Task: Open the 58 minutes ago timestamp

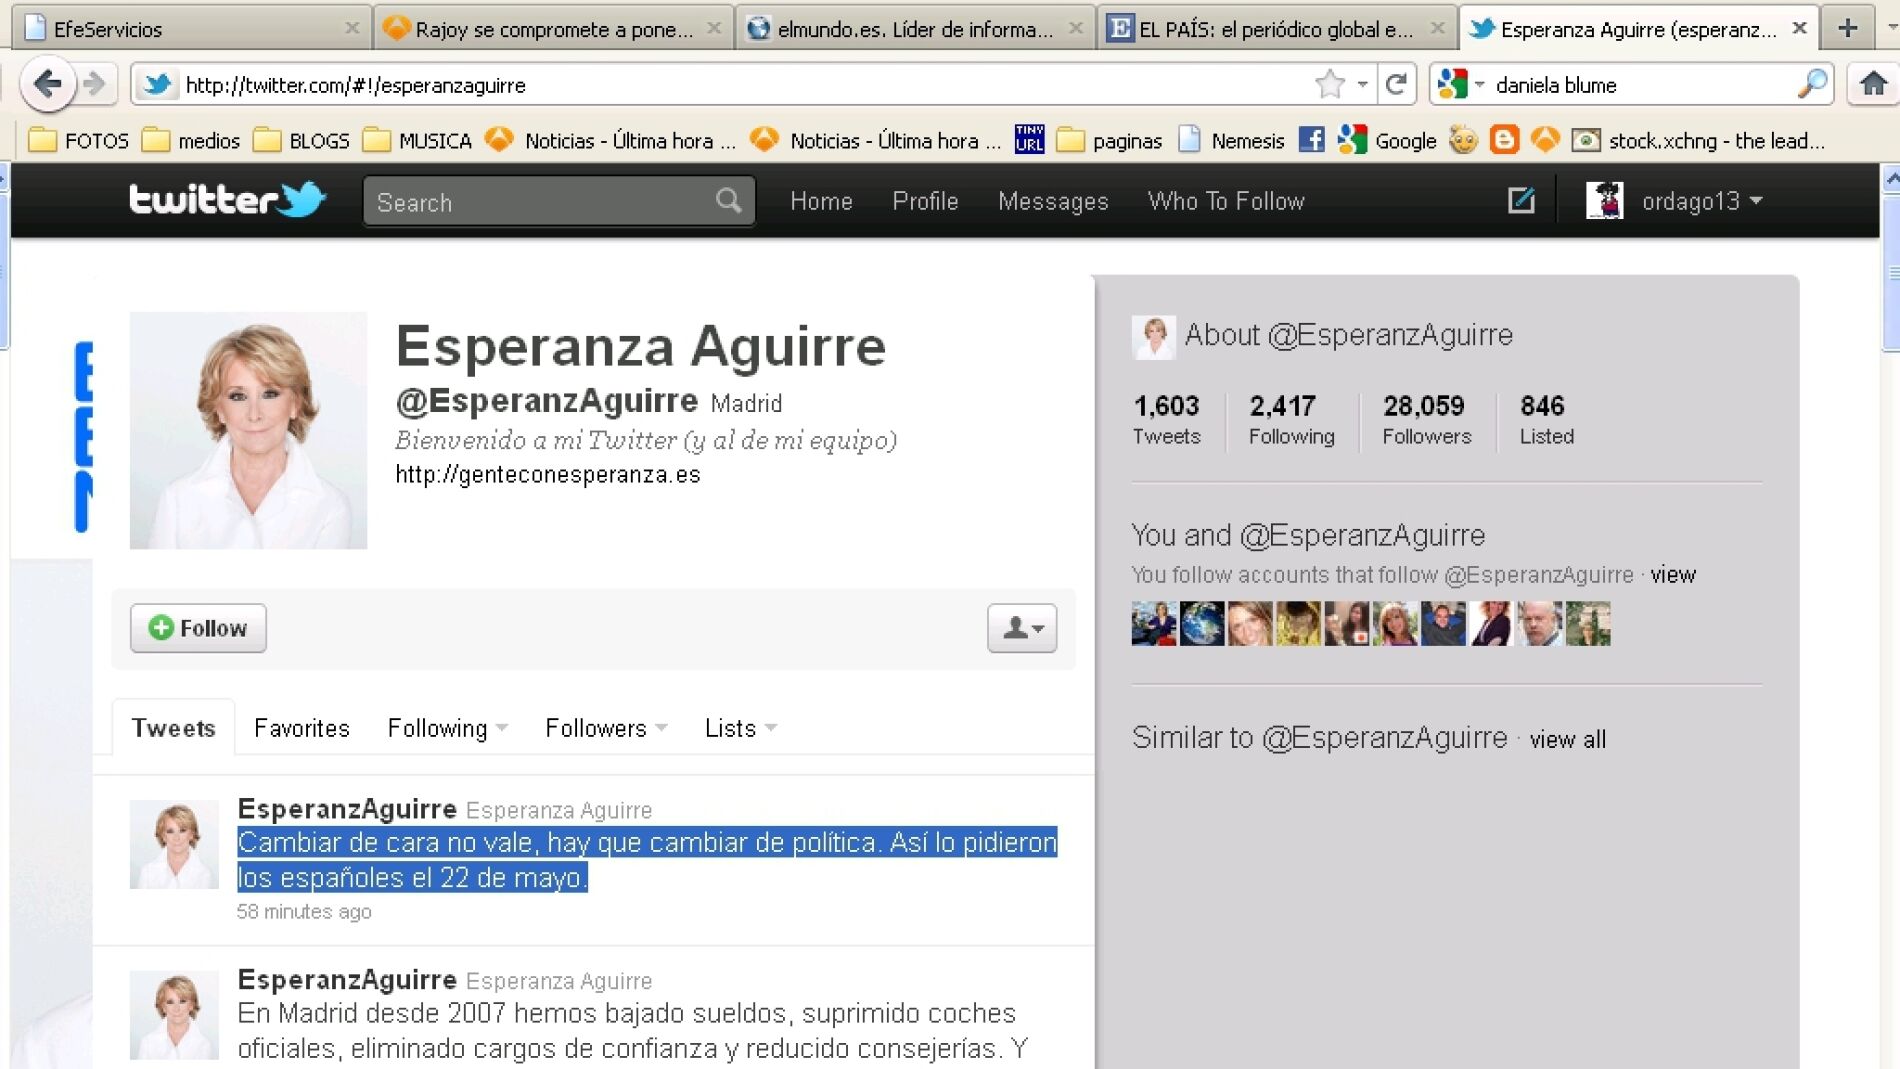Action: point(304,912)
